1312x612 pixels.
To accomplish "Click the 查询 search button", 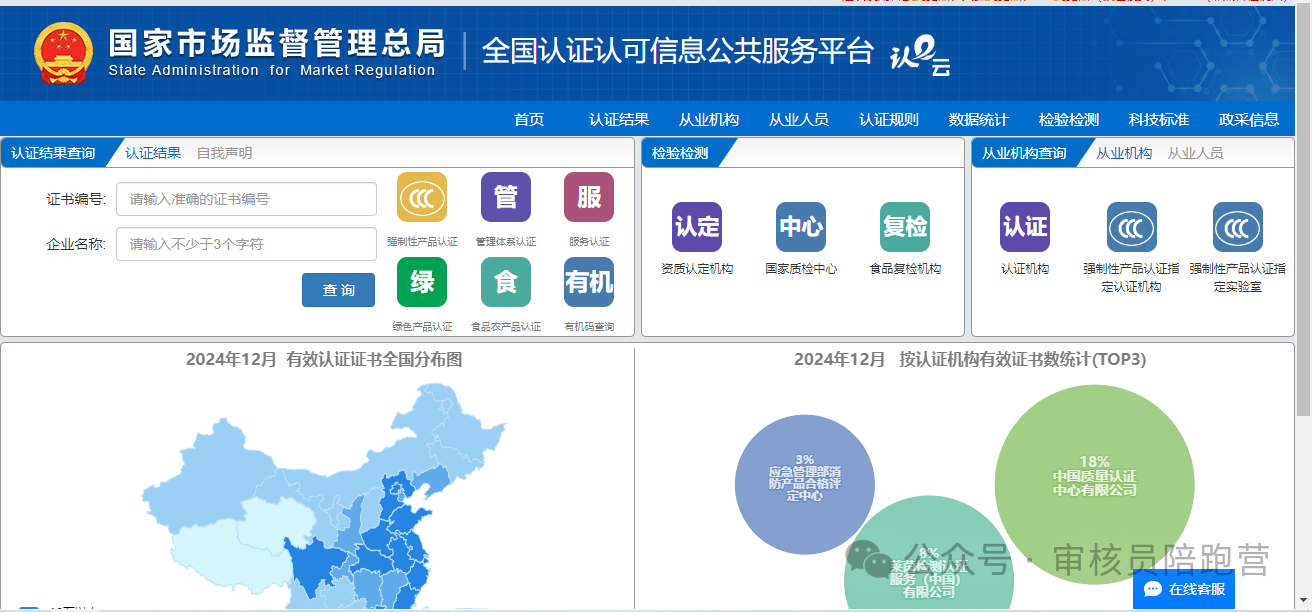I will (x=338, y=290).
